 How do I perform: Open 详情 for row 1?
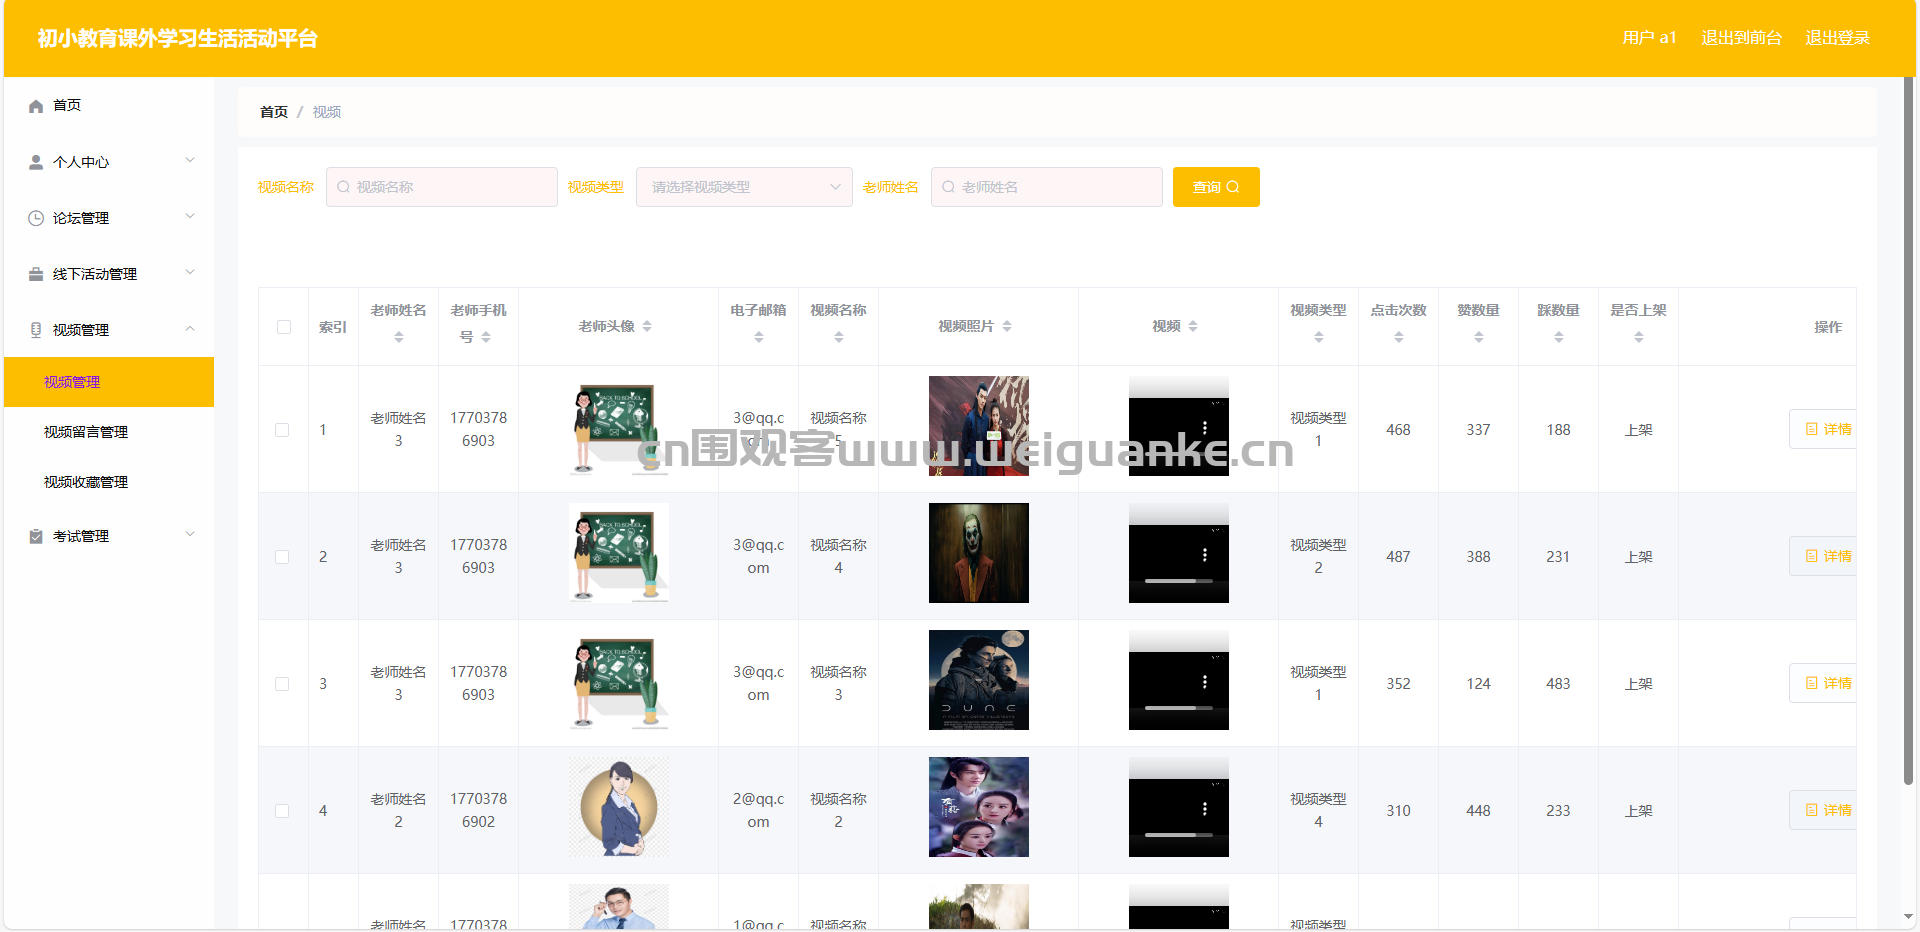(x=1823, y=429)
